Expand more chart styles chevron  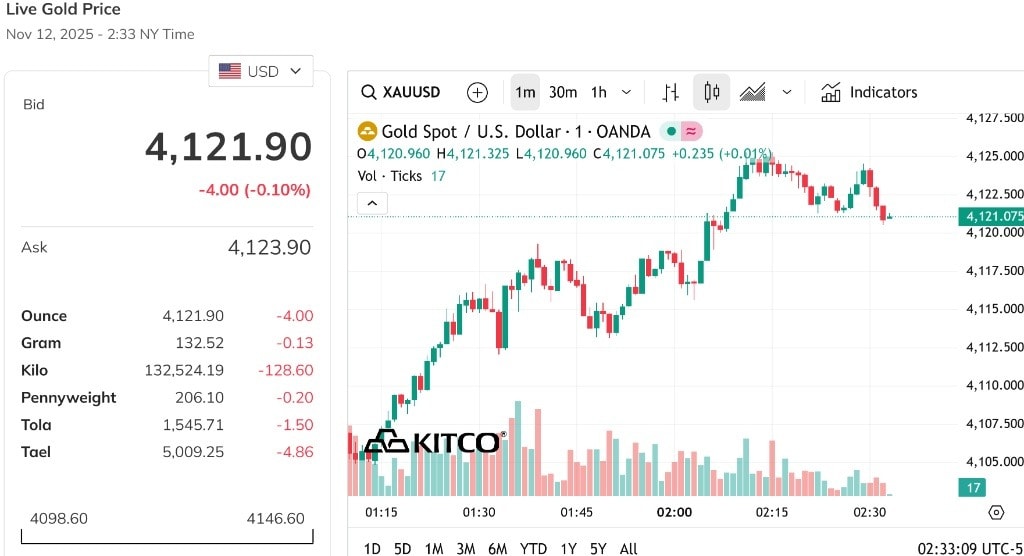click(x=786, y=92)
